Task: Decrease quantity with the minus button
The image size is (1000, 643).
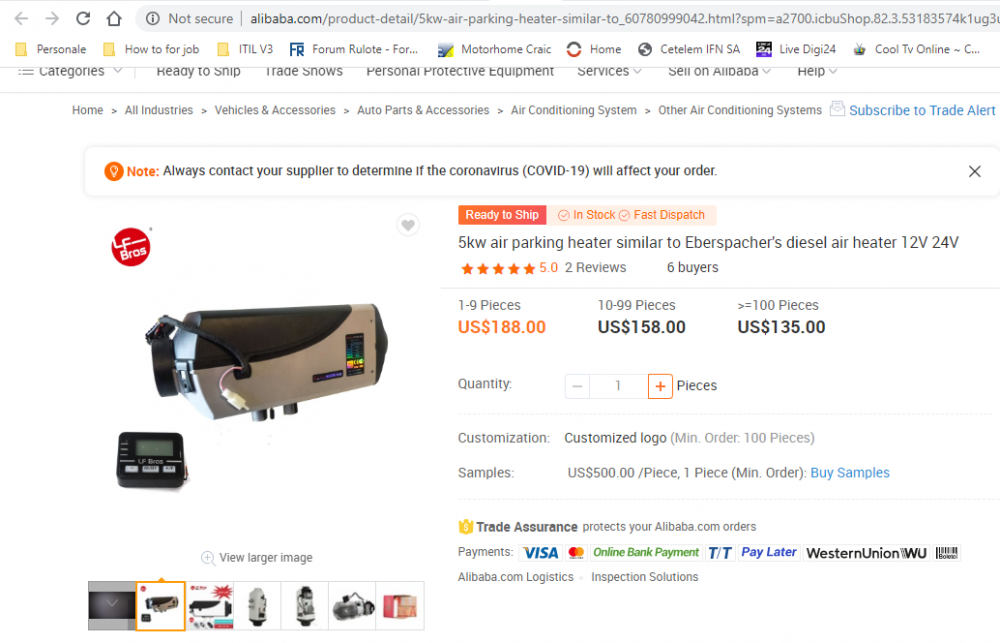Action: tap(577, 386)
